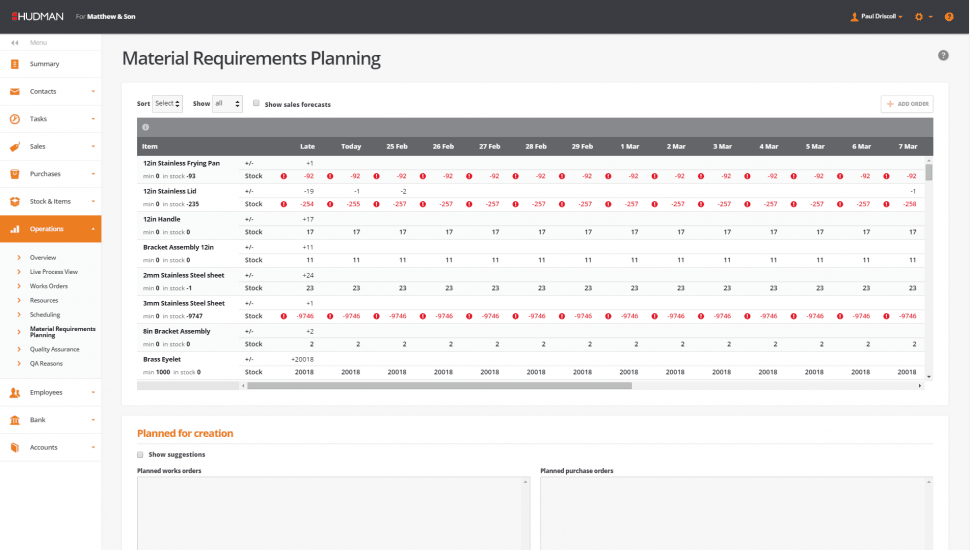Click the table's horizontal scrollbar
Viewport: 970px width, 550px height.
tap(440, 385)
